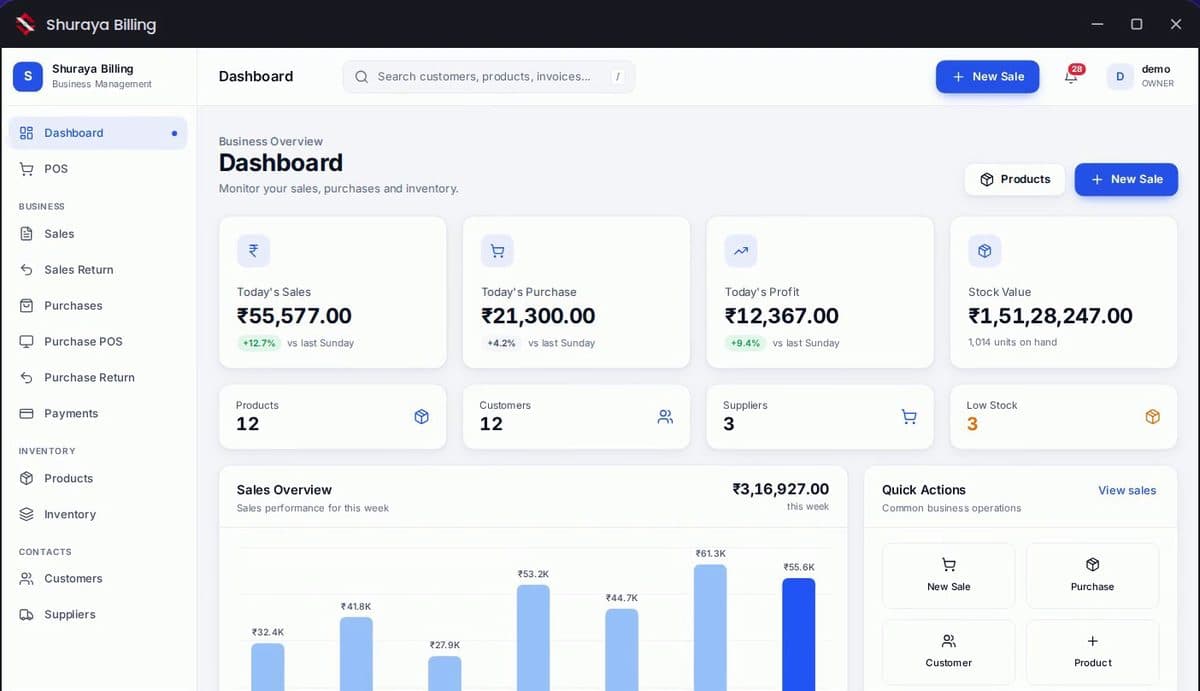Image resolution: width=1200 pixels, height=691 pixels.
Task: Click the cube icon on Products count card
Action: pyautogui.click(x=422, y=417)
